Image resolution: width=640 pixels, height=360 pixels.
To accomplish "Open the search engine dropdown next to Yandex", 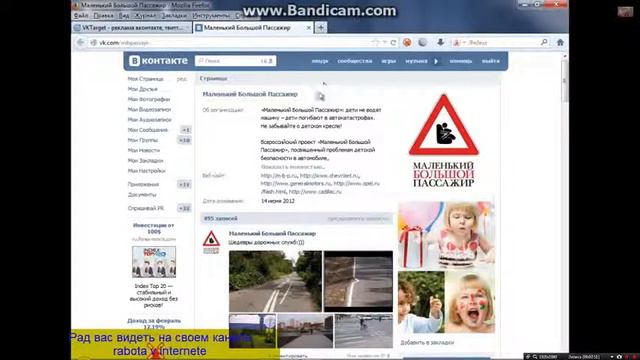I will (x=464, y=42).
